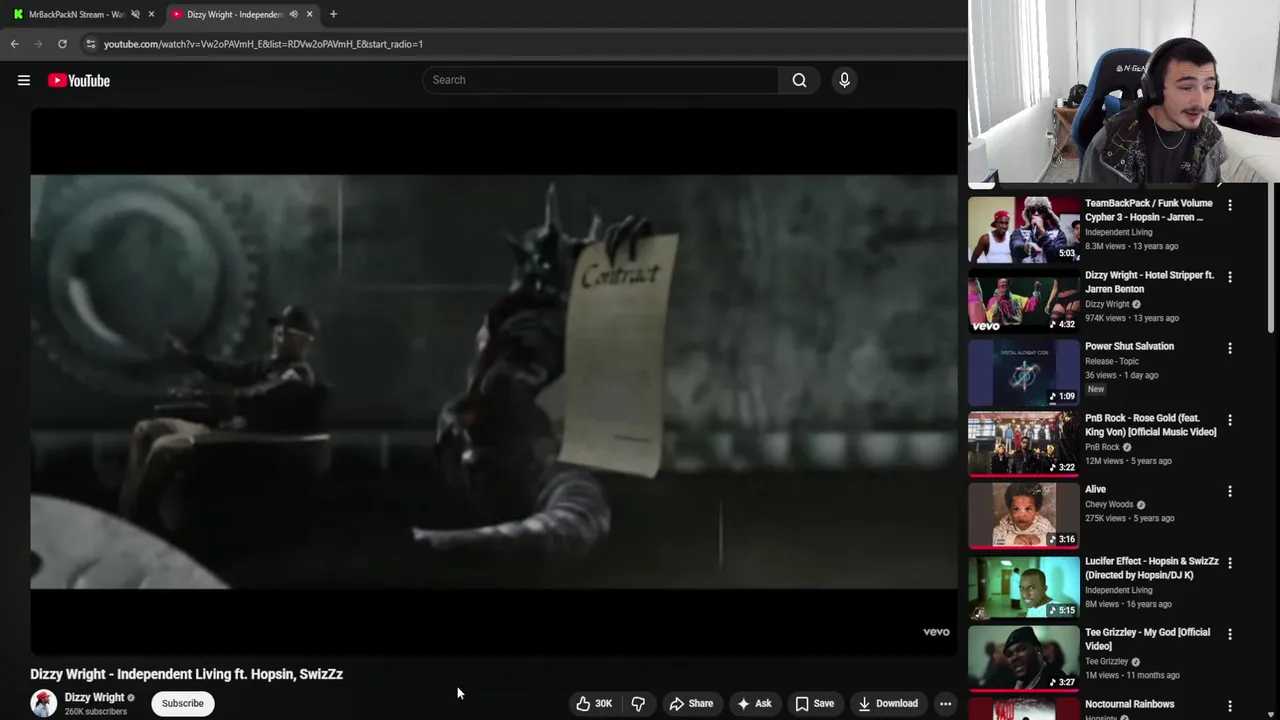
Task: Unmute the MrBackPackN Stream tab
Action: point(135,14)
